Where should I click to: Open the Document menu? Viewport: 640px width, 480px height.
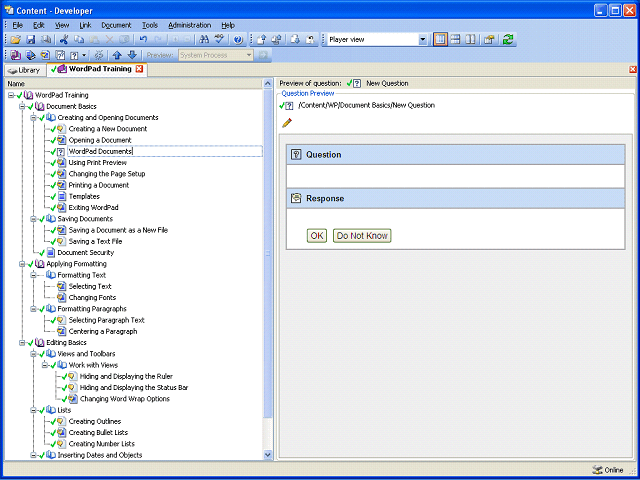point(116,25)
